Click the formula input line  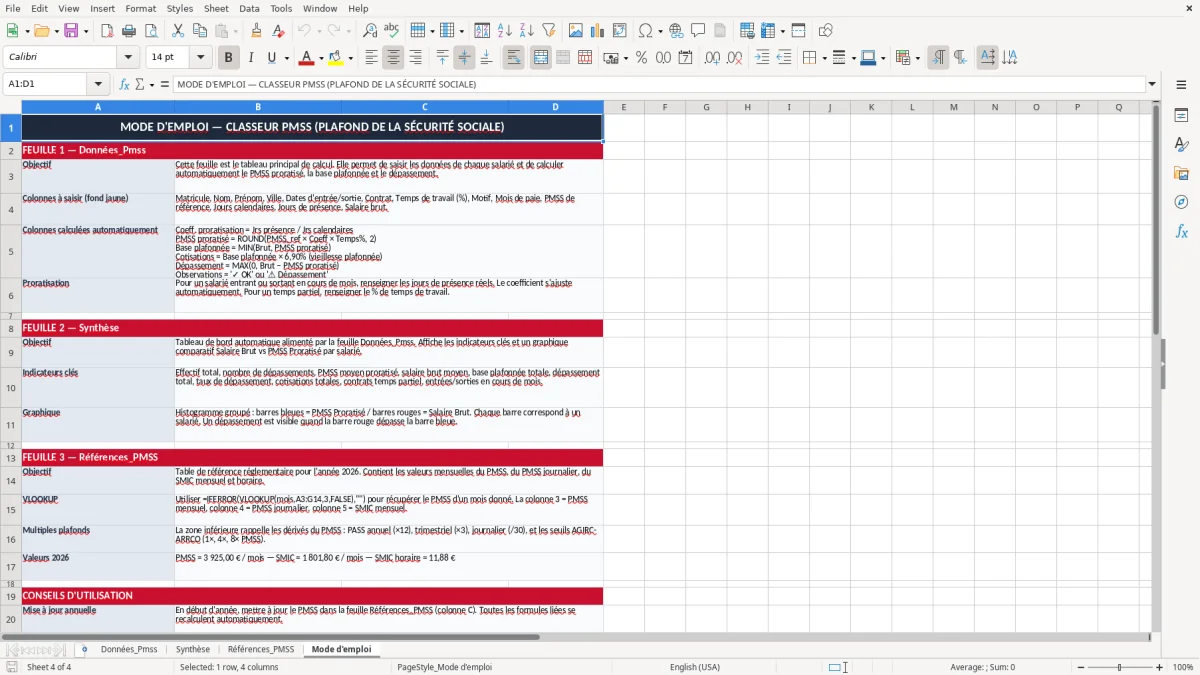659,84
